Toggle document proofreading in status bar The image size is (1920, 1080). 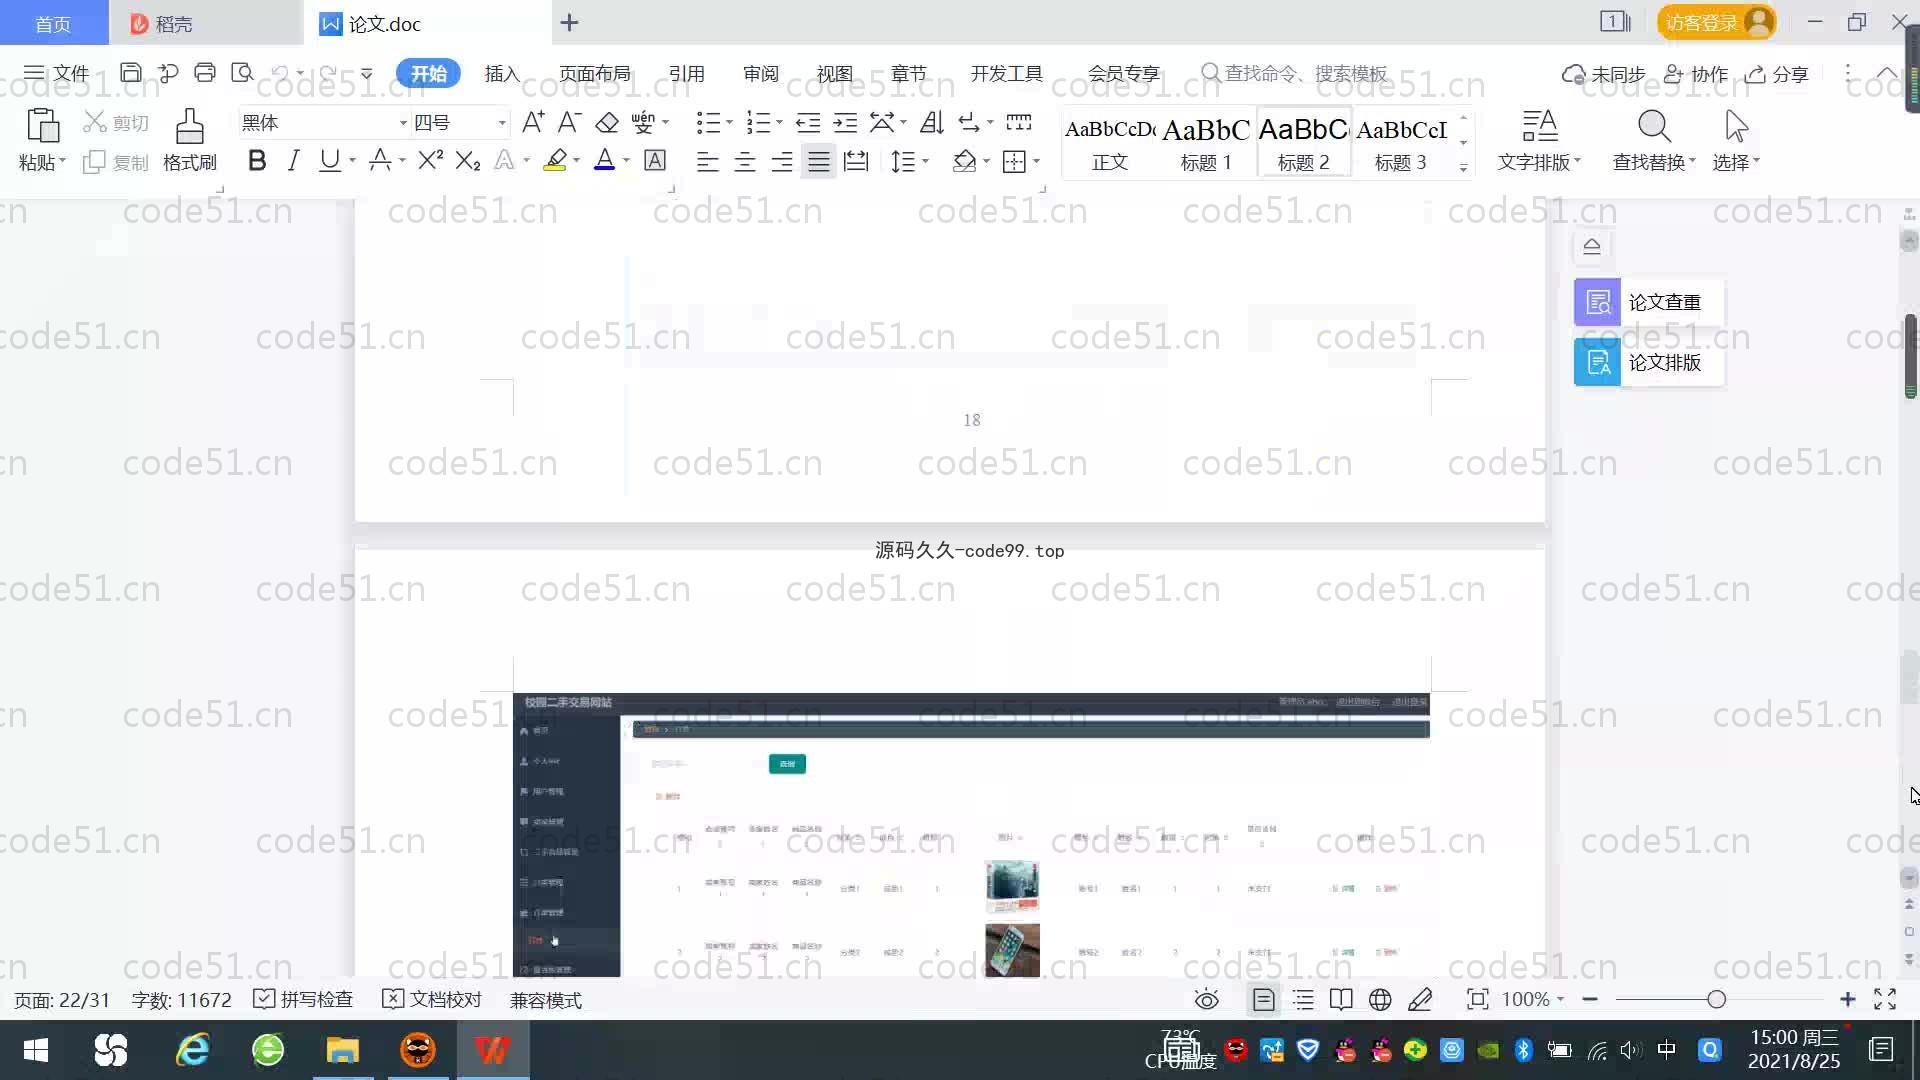click(x=432, y=999)
